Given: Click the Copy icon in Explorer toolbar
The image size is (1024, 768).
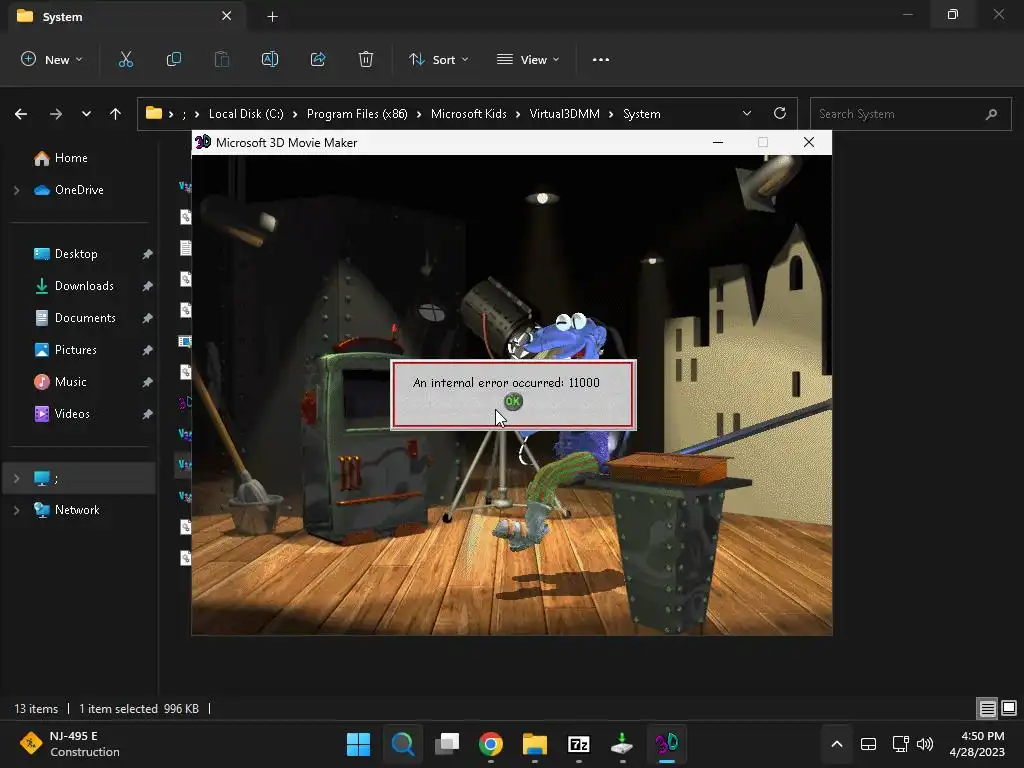Looking at the screenshot, I should 174,60.
